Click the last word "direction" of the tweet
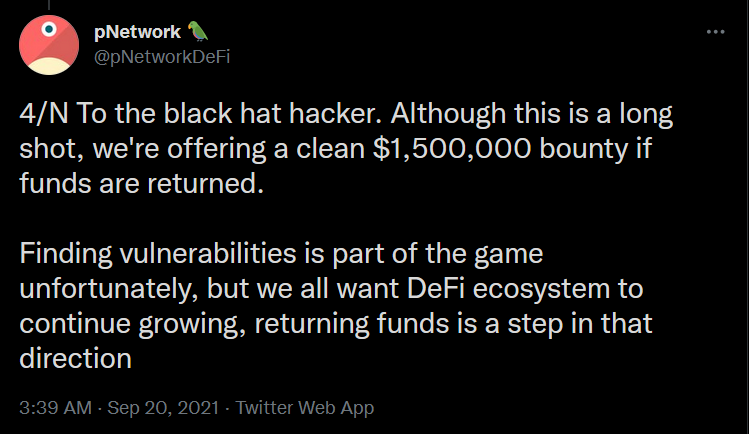The image size is (749, 434). pyautogui.click(x=75, y=358)
